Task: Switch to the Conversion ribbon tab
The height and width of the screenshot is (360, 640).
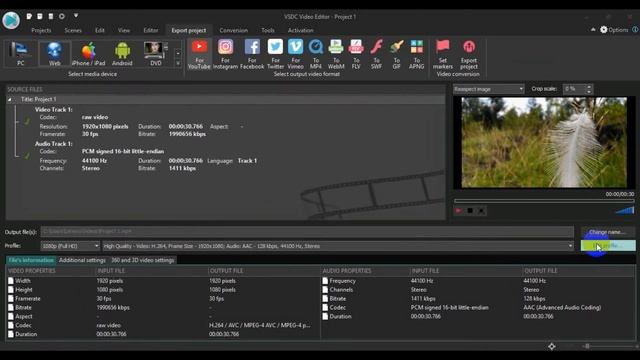Action: [x=233, y=31]
